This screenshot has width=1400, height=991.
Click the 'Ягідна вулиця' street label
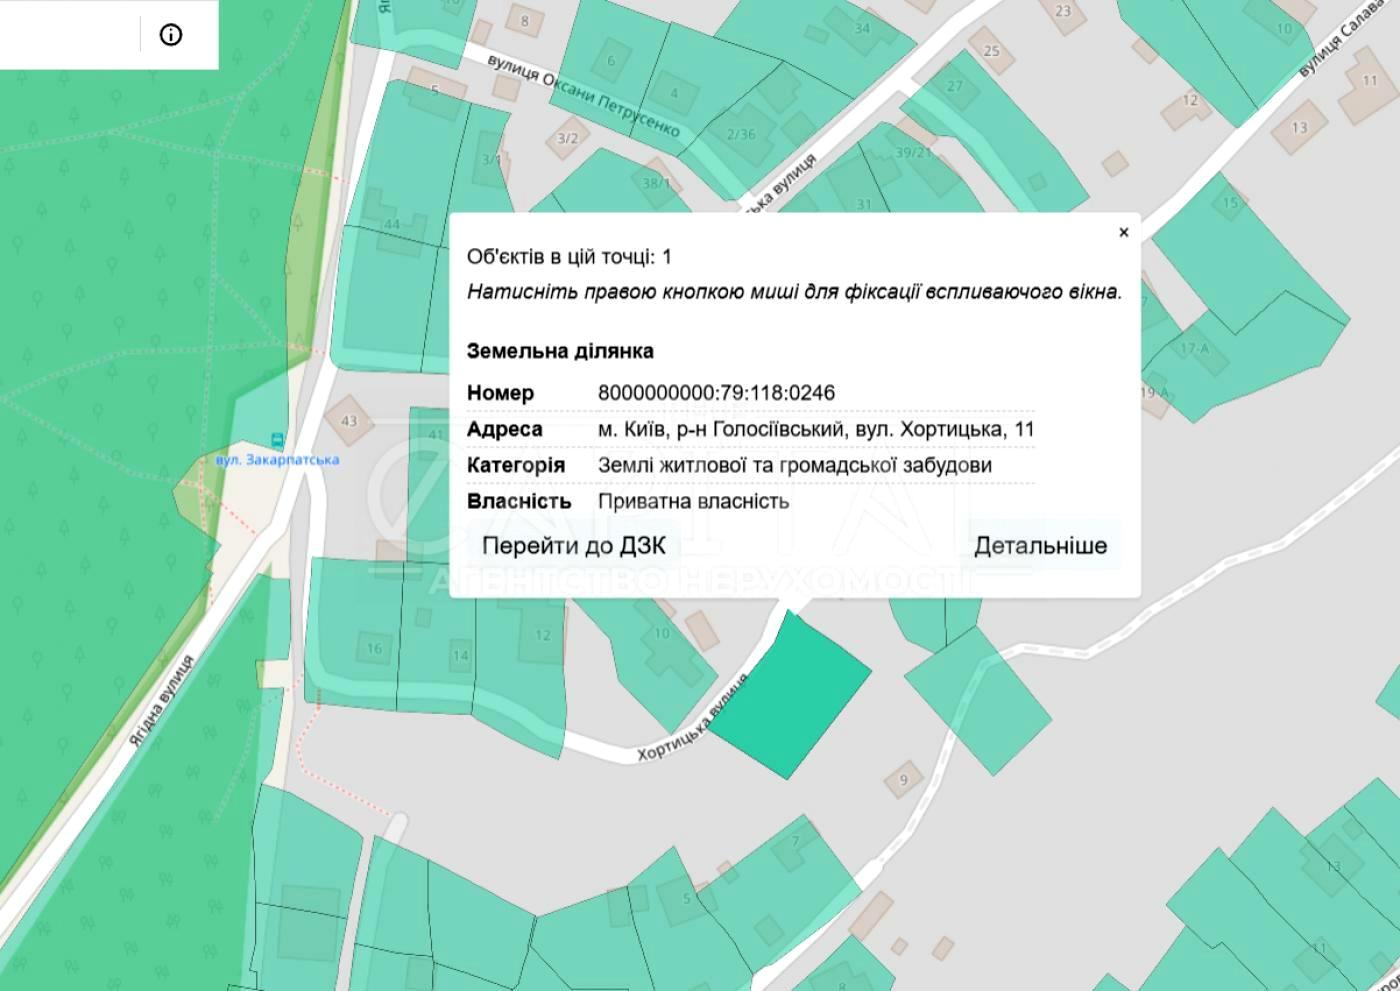pos(161,701)
